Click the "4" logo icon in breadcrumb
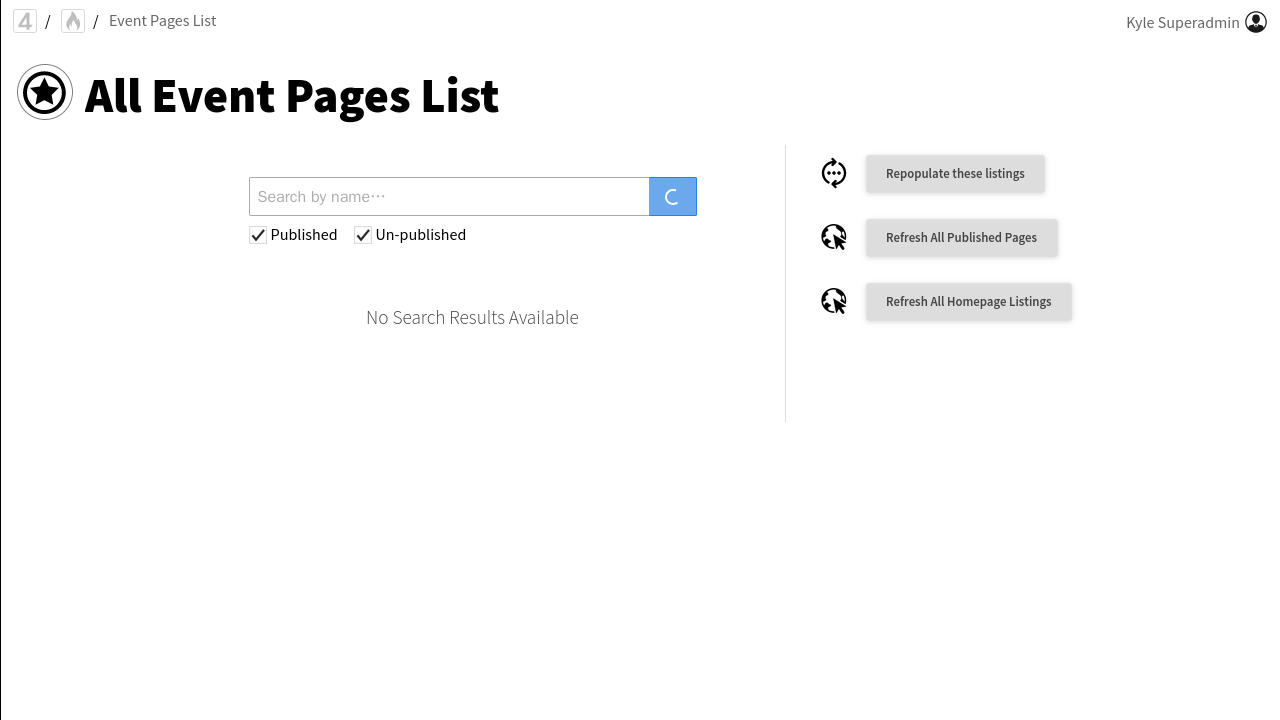The width and height of the screenshot is (1280, 720). tap(25, 21)
